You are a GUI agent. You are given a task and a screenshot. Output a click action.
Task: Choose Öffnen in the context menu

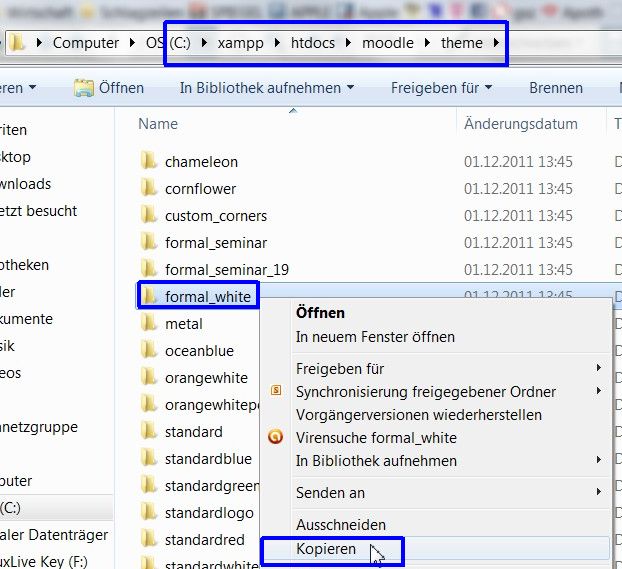click(320, 313)
